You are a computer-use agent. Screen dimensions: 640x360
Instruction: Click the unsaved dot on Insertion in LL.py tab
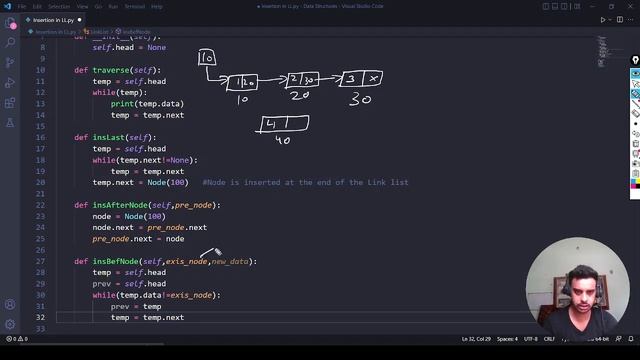80,20
